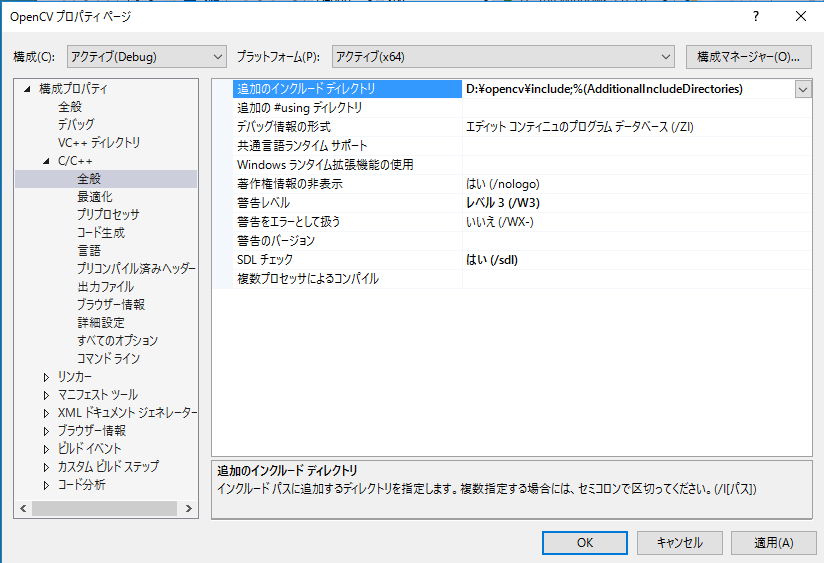Open the 構成 (Configuration) dropdown
This screenshot has width=824, height=563.
coord(146,56)
